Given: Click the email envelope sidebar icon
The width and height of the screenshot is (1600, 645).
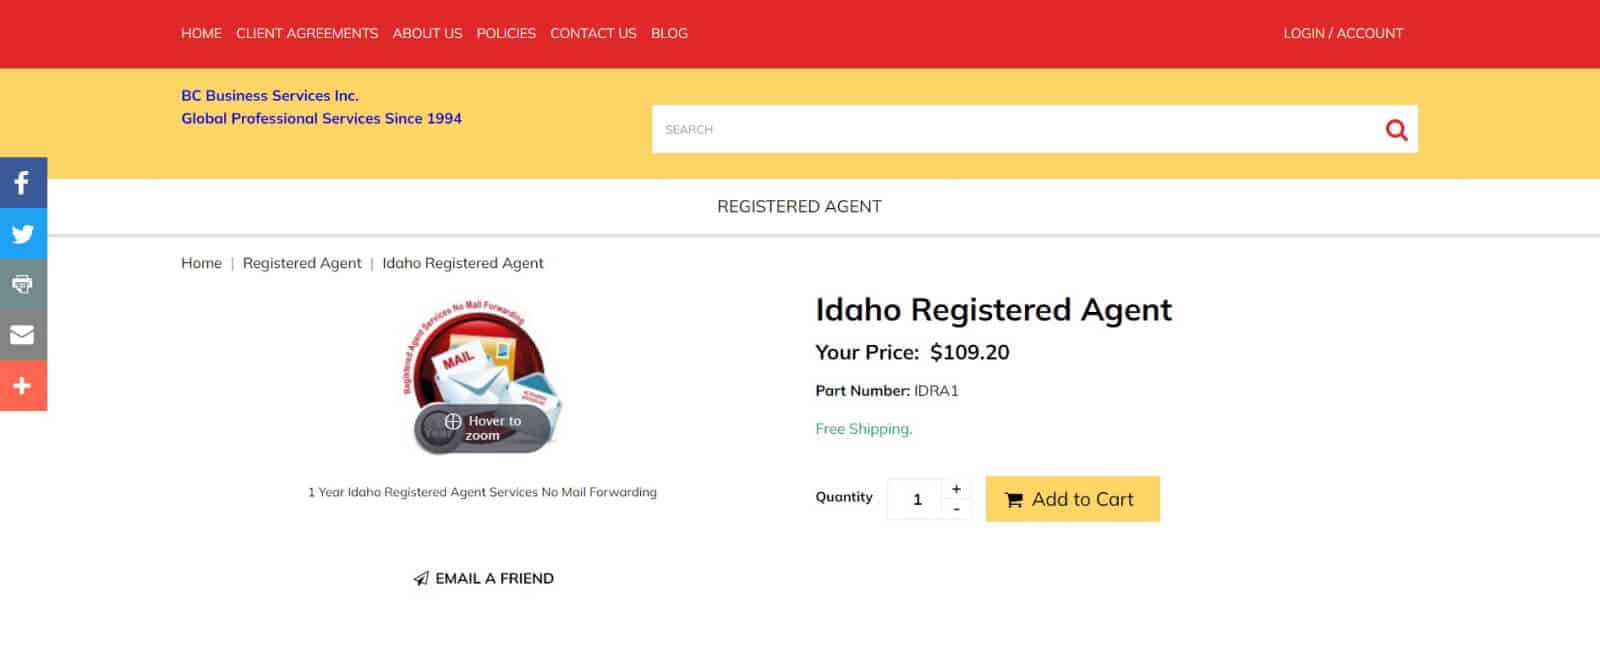Looking at the screenshot, I should (23, 335).
